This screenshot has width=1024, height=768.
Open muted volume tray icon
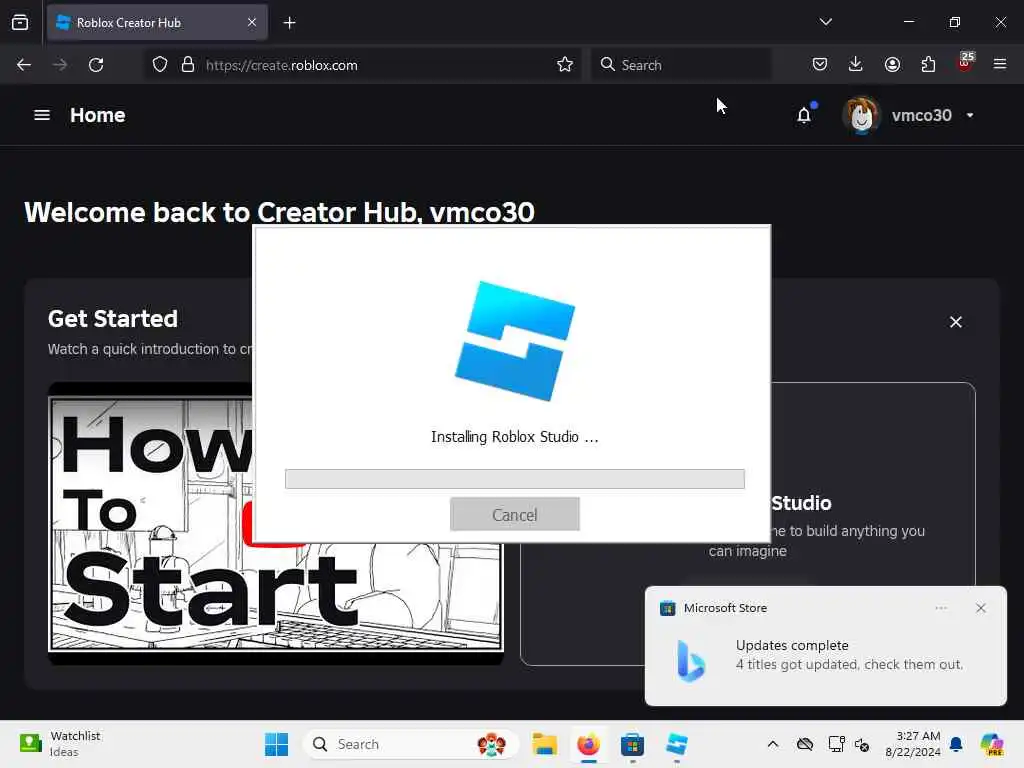tap(862, 744)
